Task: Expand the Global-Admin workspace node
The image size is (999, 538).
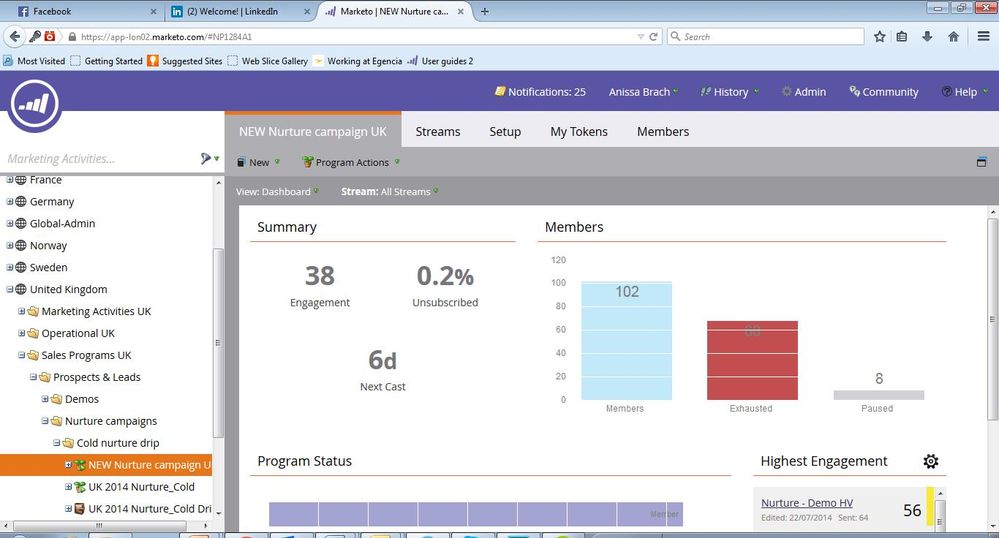Action: tap(10, 224)
